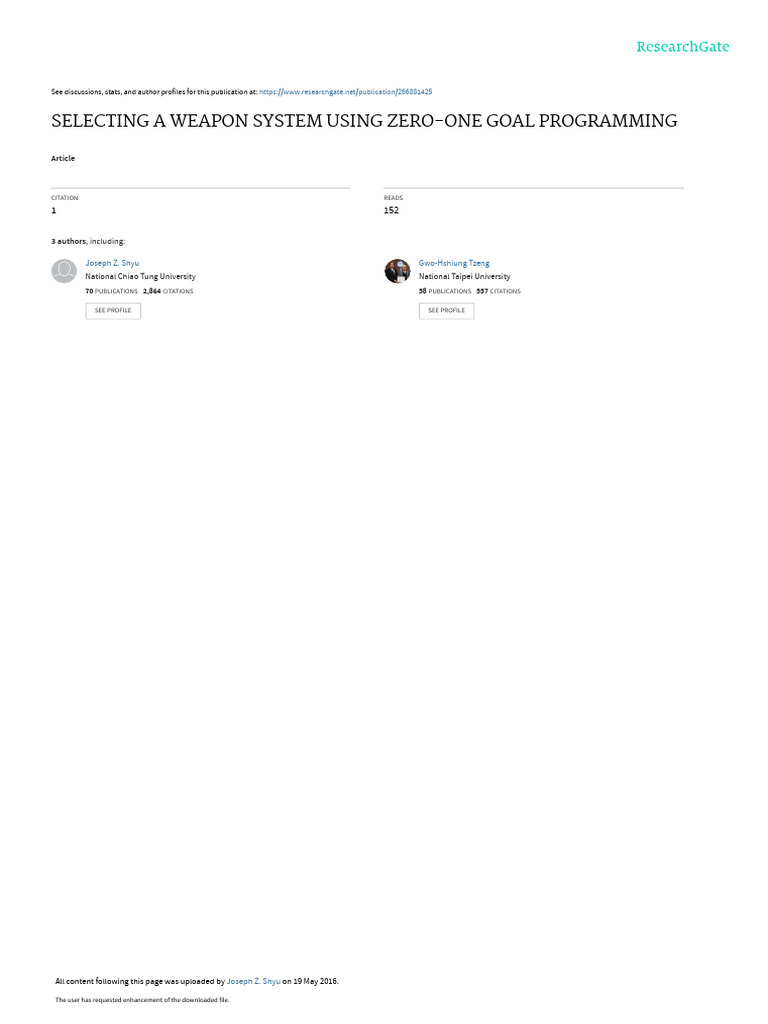The image size is (768, 1024).
Task: Click the Citation count value
Action: (54, 210)
